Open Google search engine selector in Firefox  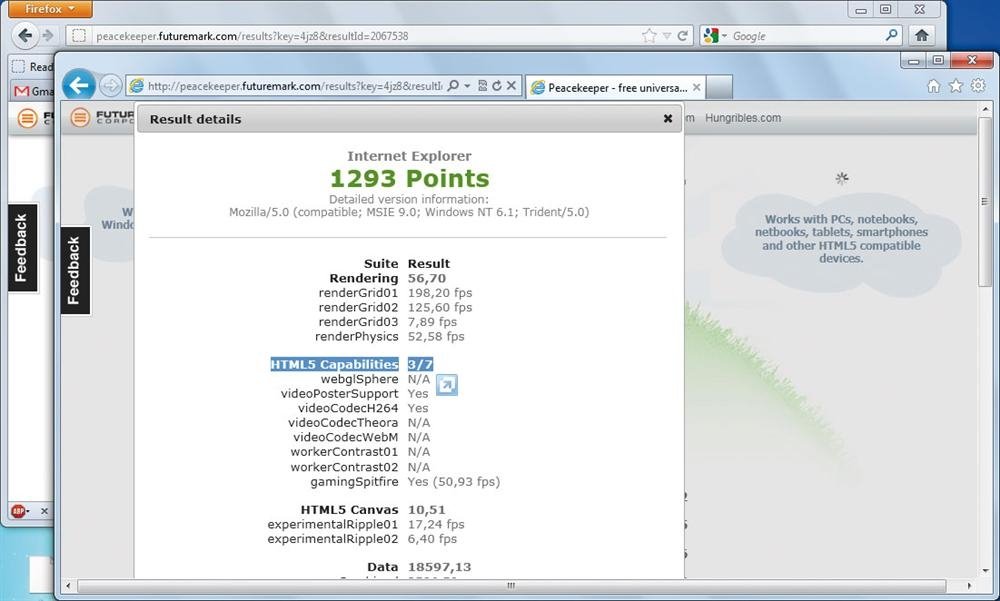(x=714, y=36)
